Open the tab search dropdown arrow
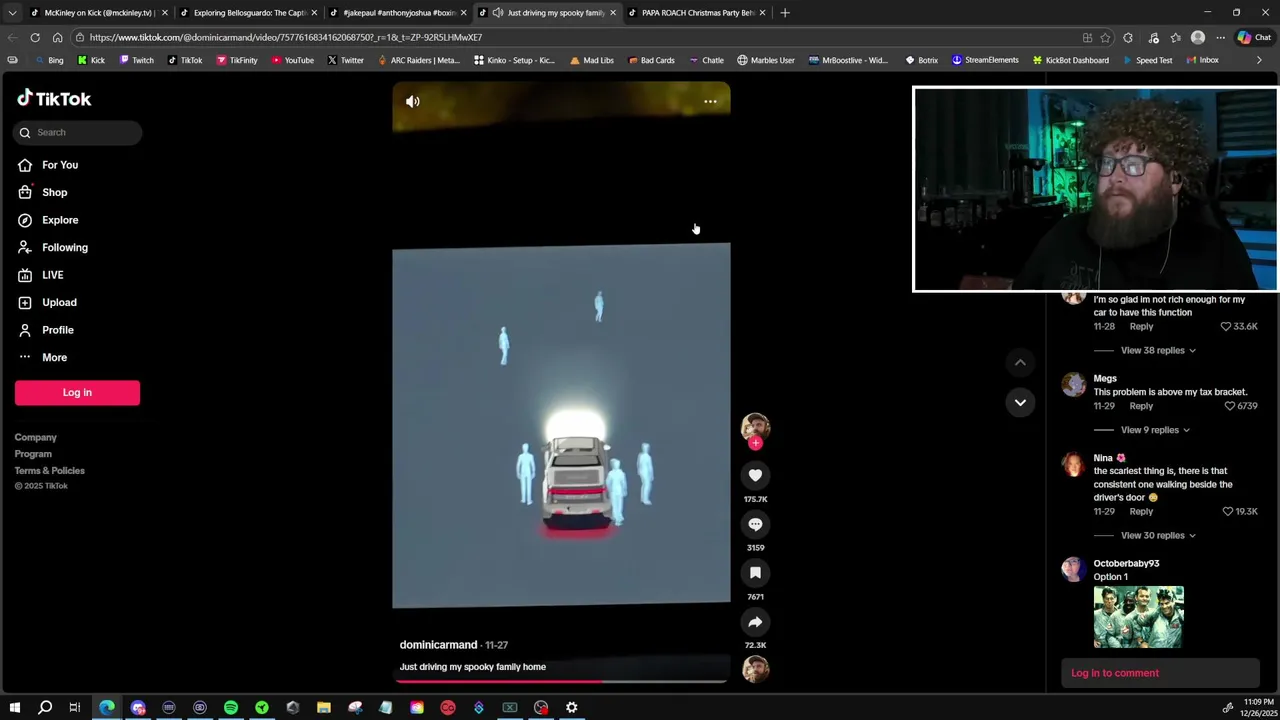Image resolution: width=1280 pixels, height=720 pixels. [12, 13]
